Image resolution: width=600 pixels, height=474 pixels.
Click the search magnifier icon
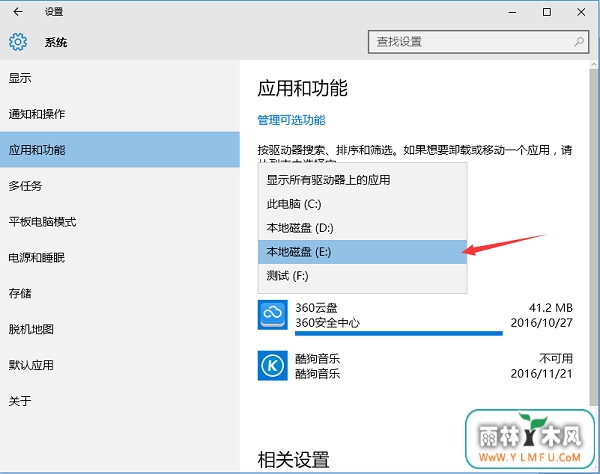[x=579, y=42]
